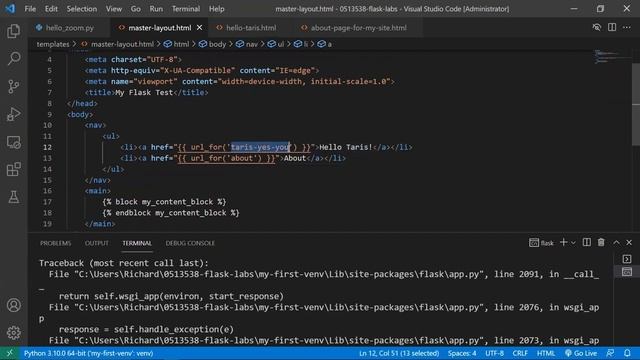Click Go Live in the status bar

[580, 353]
